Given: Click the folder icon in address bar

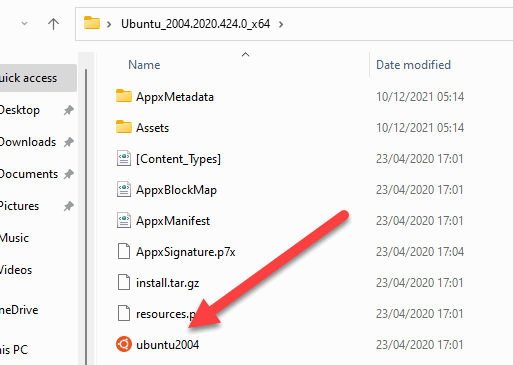Looking at the screenshot, I should 92,23.
